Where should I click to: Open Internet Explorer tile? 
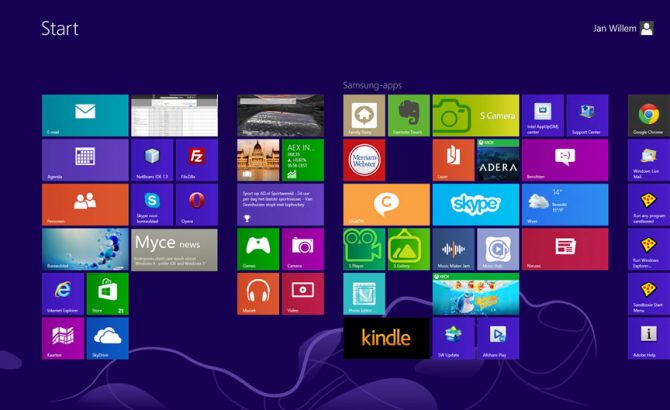(x=63, y=294)
